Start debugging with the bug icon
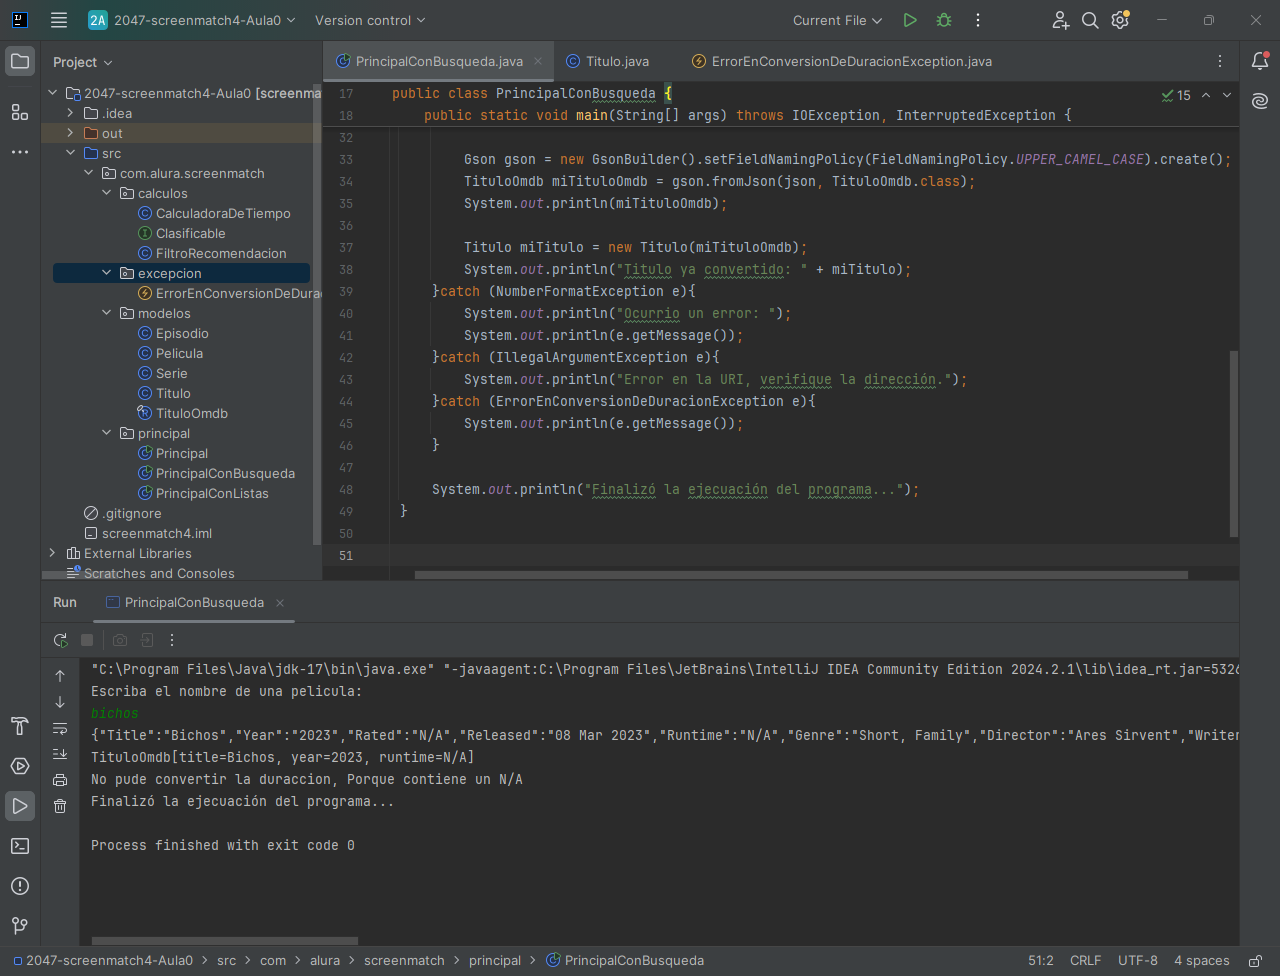This screenshot has height=976, width=1280. (944, 20)
